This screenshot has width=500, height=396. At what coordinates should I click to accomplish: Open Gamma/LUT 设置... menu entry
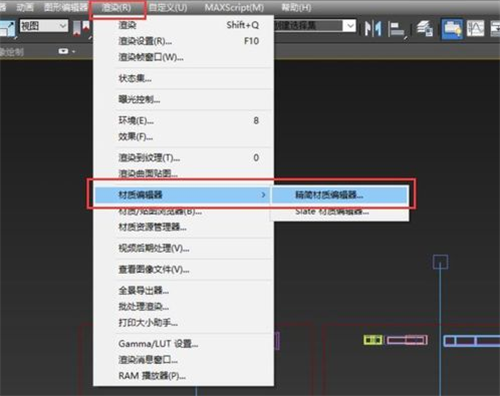point(184,344)
